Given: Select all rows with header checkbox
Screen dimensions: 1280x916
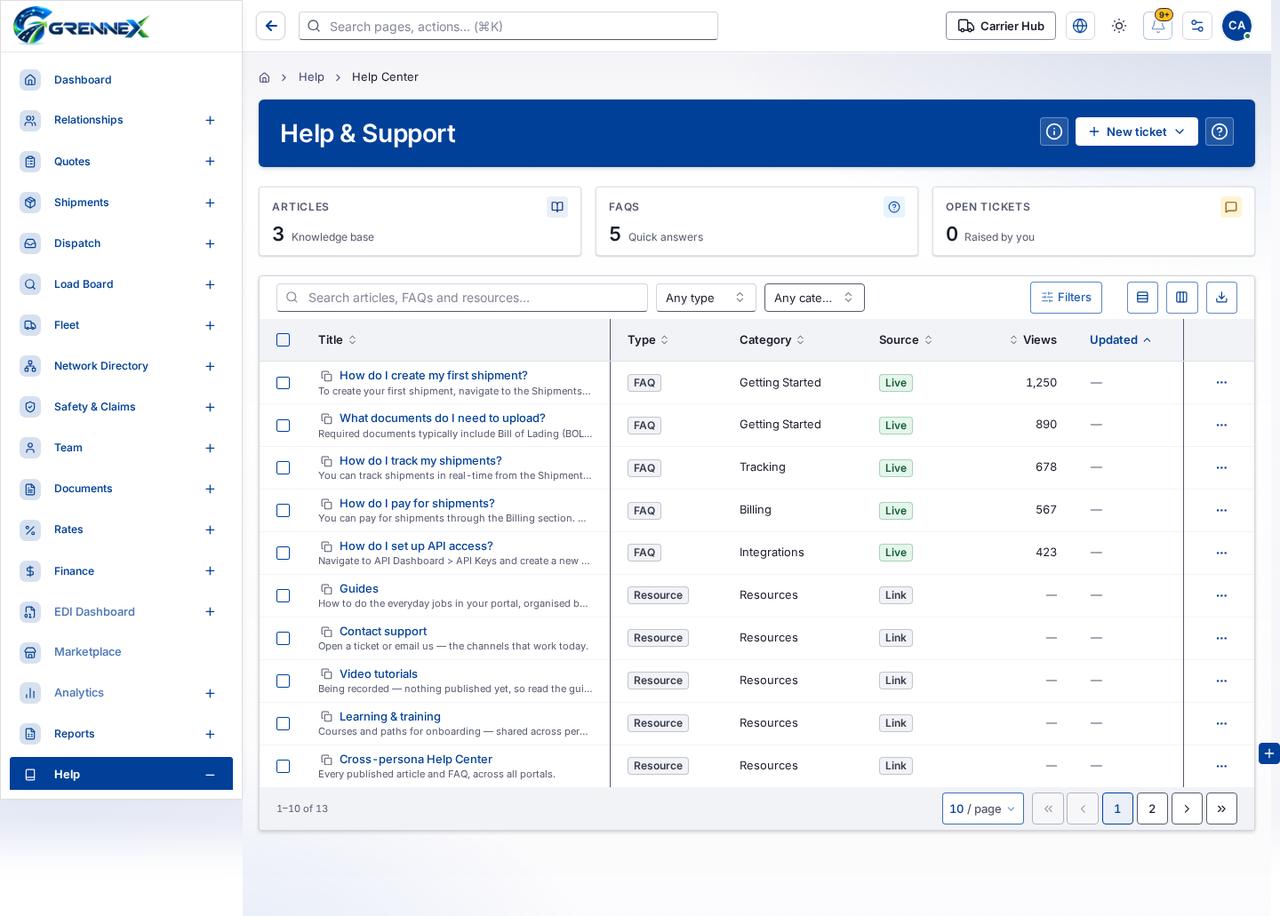Looking at the screenshot, I should click(x=283, y=340).
